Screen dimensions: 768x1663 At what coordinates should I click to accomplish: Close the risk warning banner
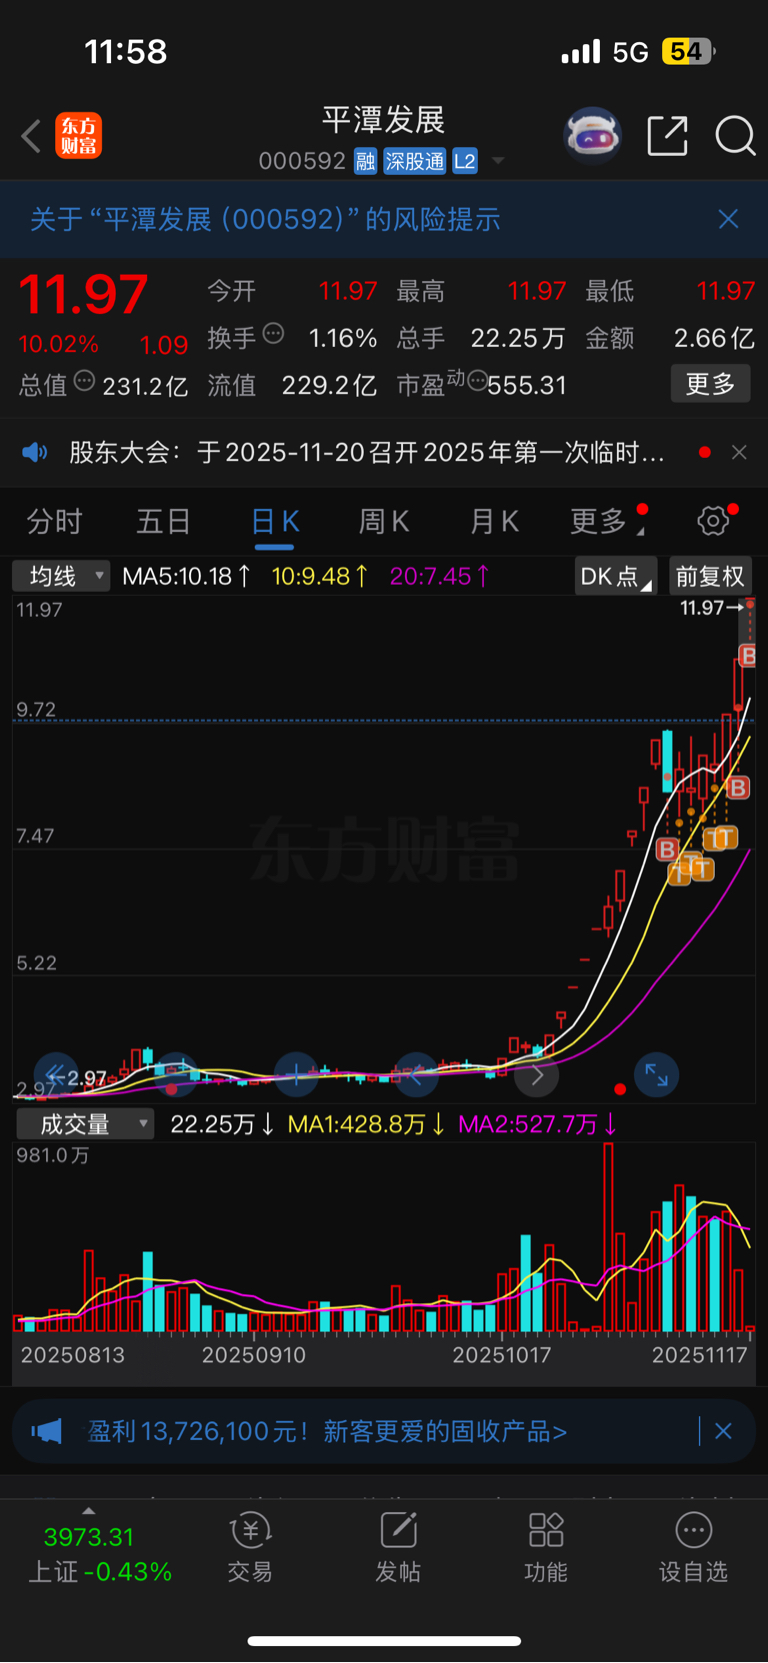click(728, 219)
